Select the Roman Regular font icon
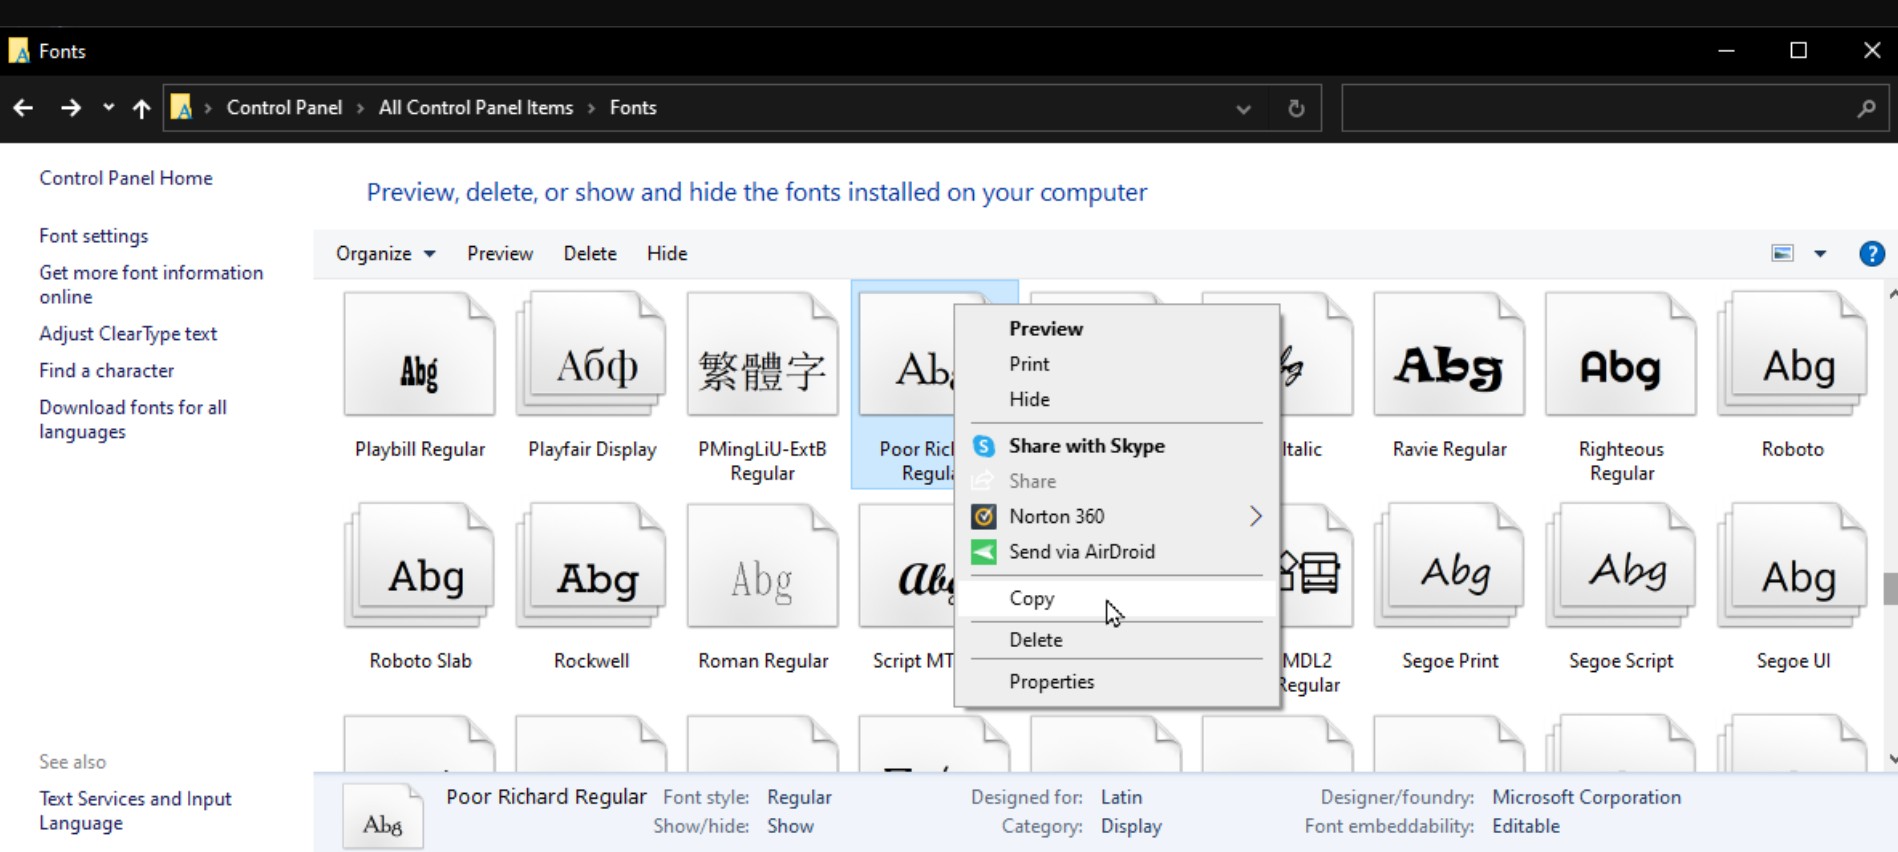Image resolution: width=1898 pixels, height=852 pixels. coord(763,566)
